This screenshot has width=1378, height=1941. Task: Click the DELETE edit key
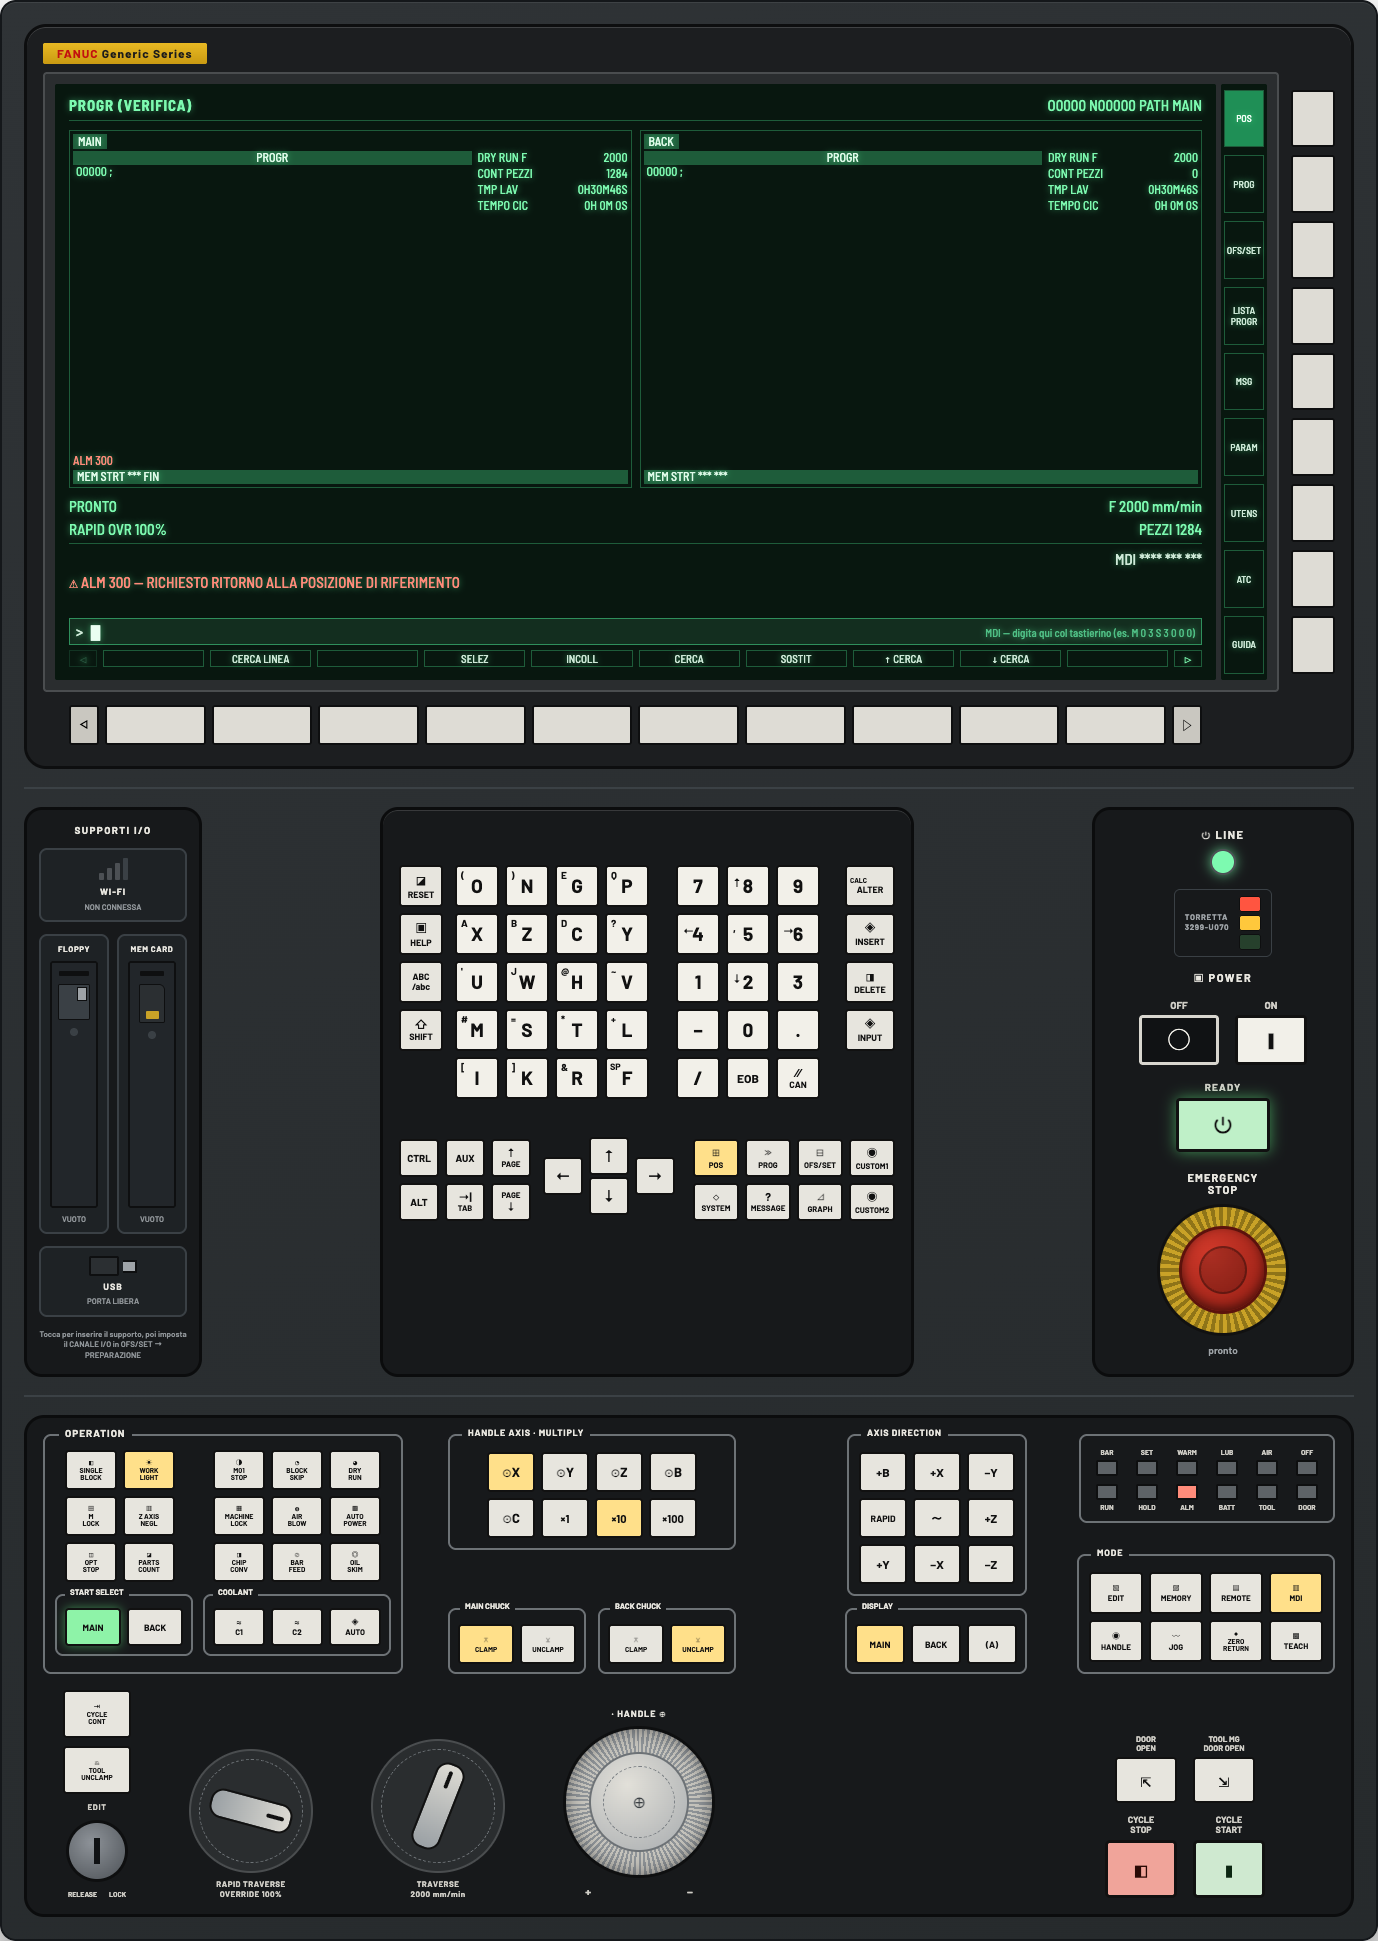[870, 982]
